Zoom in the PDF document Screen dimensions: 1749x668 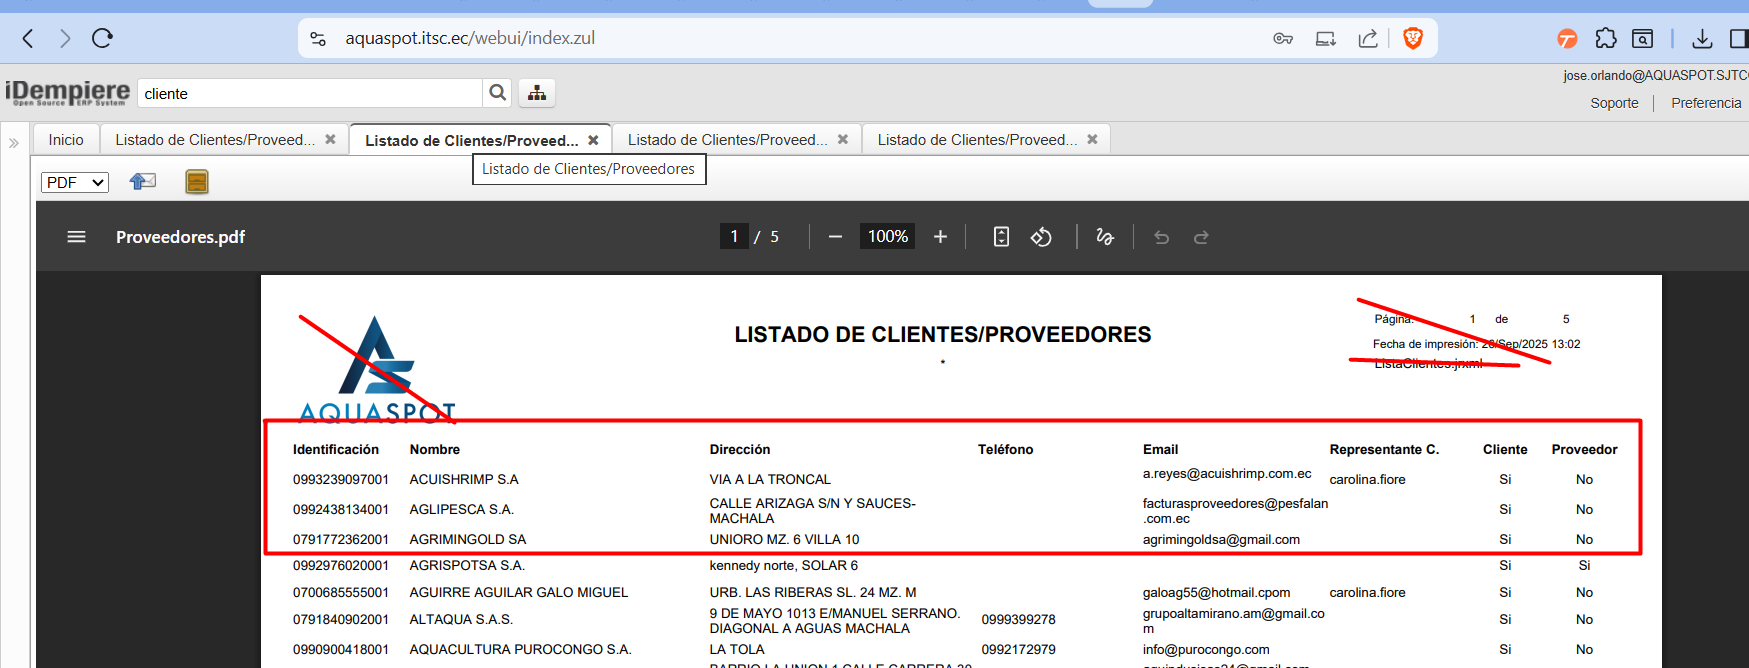pos(940,237)
